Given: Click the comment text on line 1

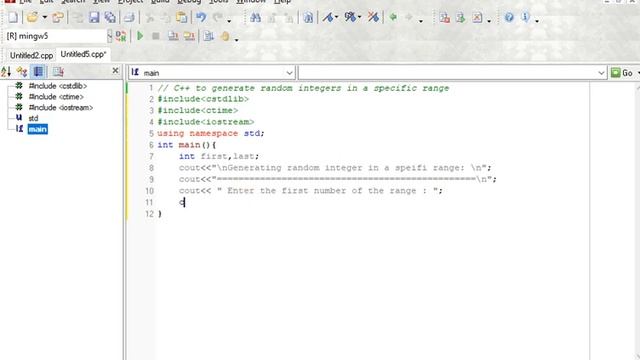Looking at the screenshot, I should click(x=303, y=88).
